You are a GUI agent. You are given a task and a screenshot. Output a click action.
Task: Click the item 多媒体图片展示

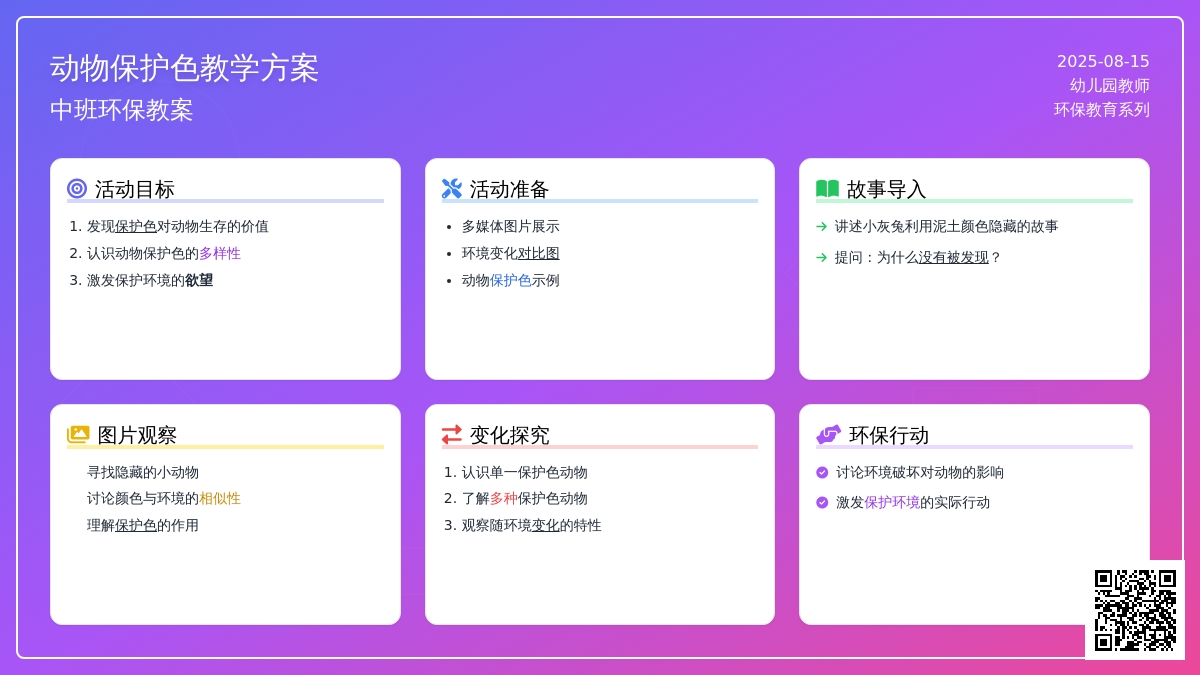point(511,227)
